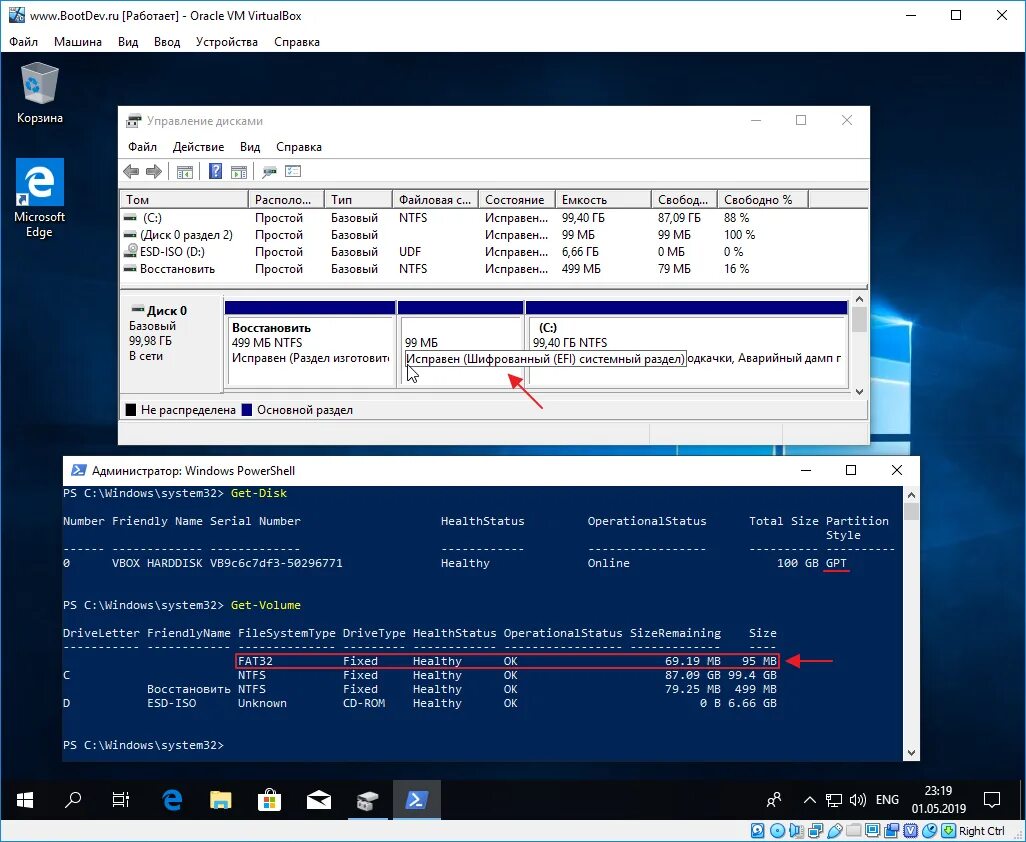This screenshot has height=842, width=1026.
Task: Open Disk Management Действие menu
Action: tap(198, 147)
